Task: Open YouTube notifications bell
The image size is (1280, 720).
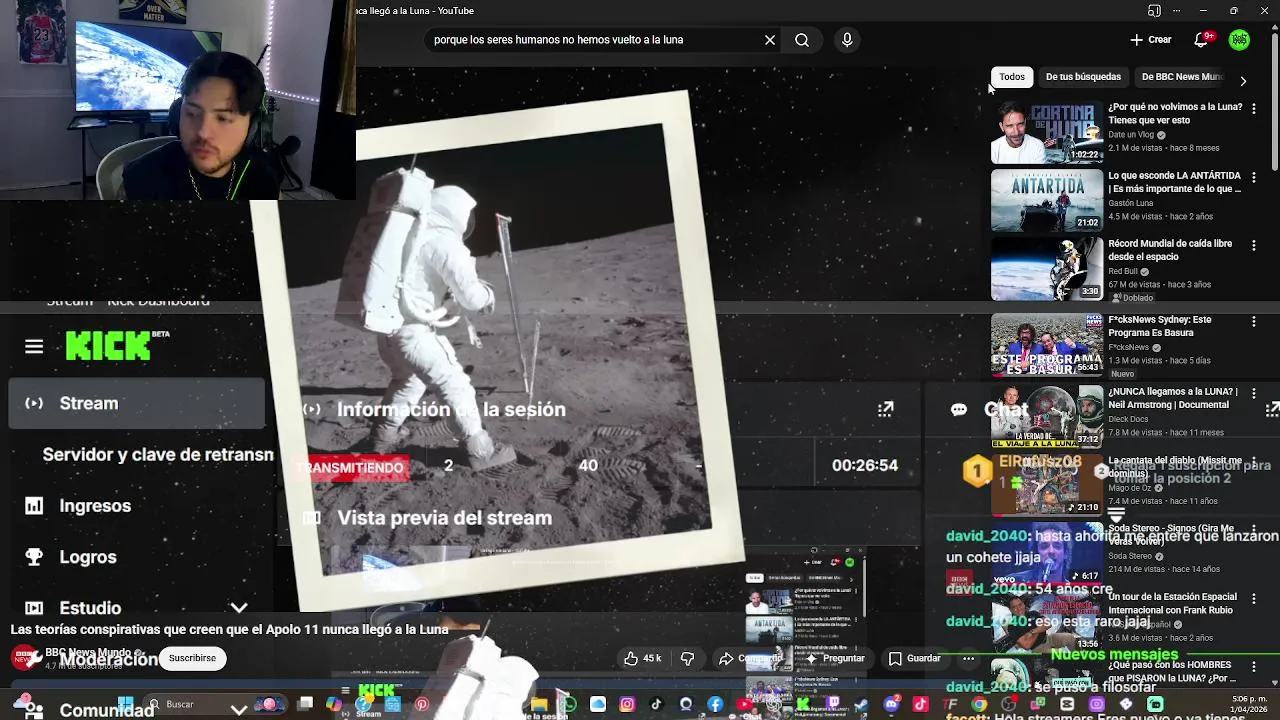Action: (x=1202, y=40)
